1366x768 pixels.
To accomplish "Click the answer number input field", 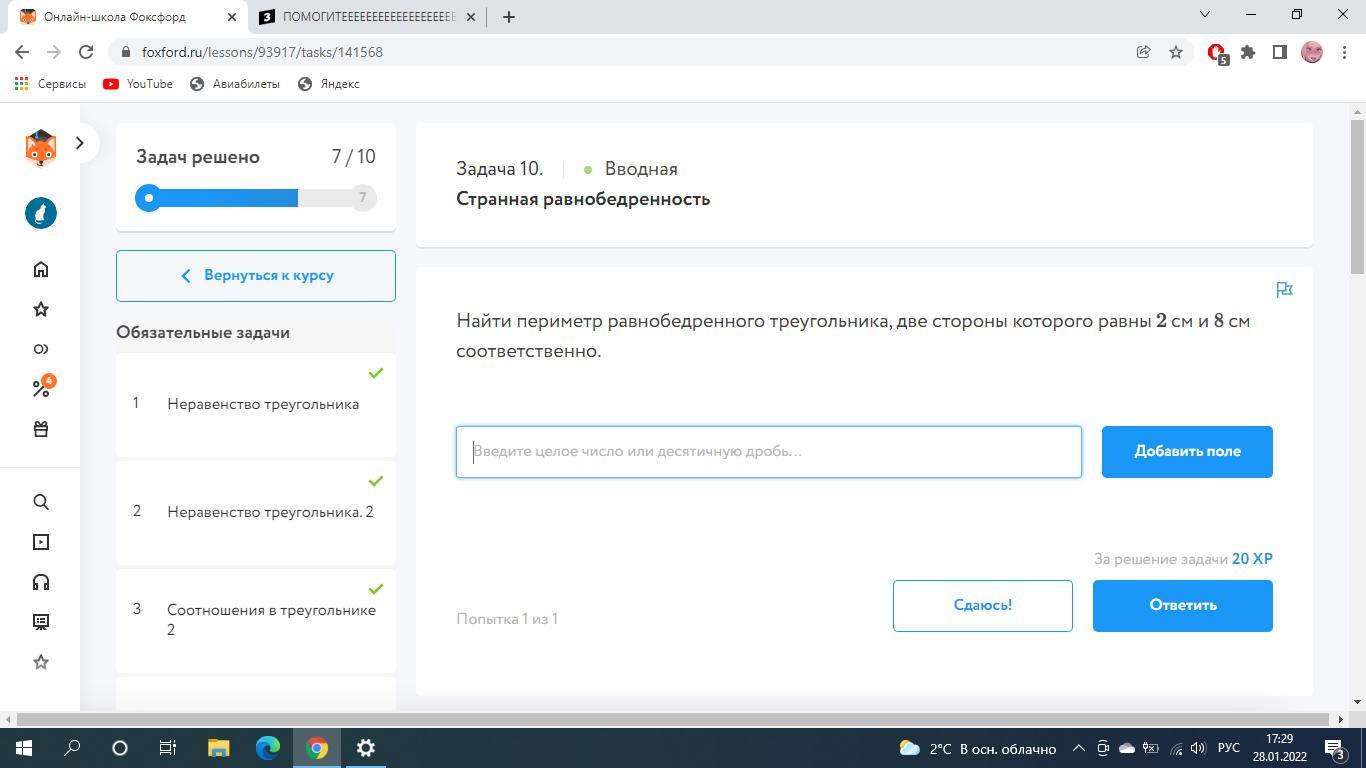I will pos(769,452).
